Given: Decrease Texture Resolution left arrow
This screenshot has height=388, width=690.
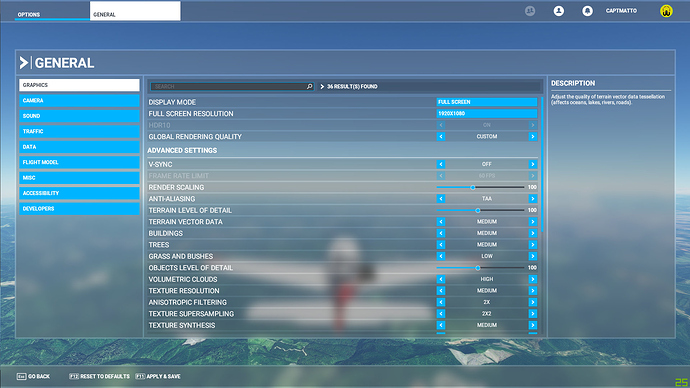Looking at the screenshot, I should pyautogui.click(x=440, y=291).
